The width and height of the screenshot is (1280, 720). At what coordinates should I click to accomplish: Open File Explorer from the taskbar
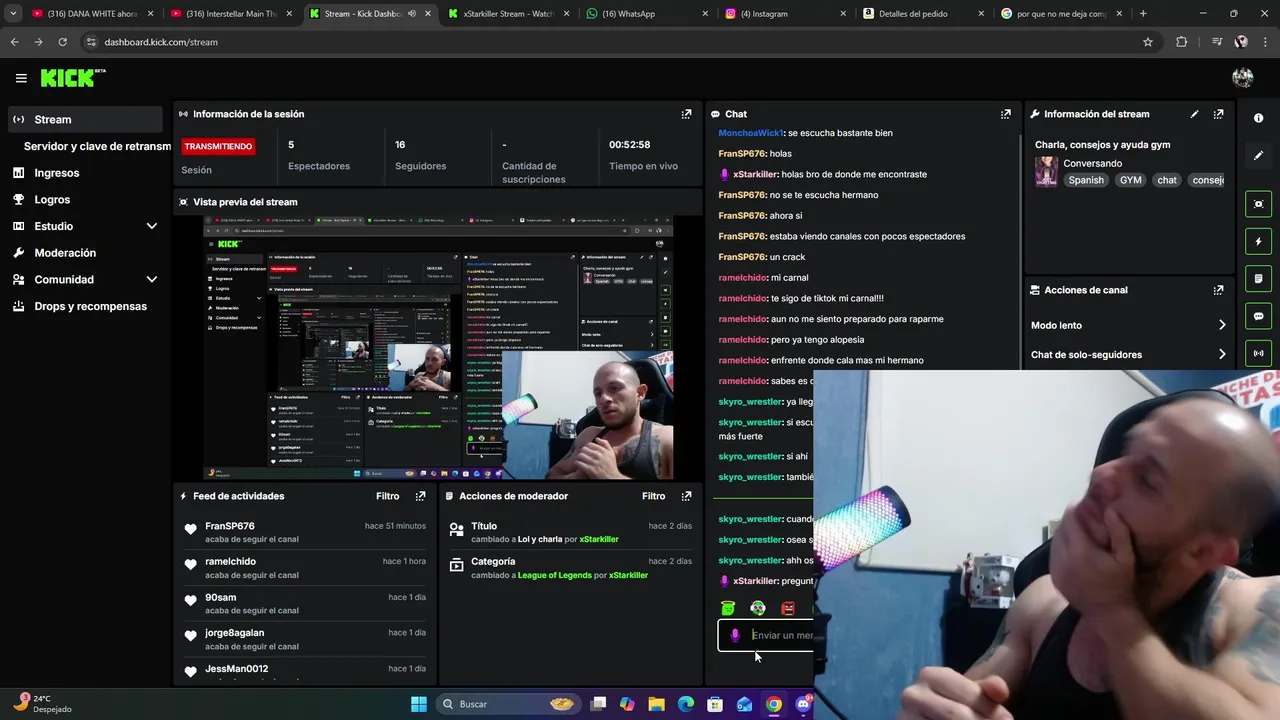coord(656,704)
